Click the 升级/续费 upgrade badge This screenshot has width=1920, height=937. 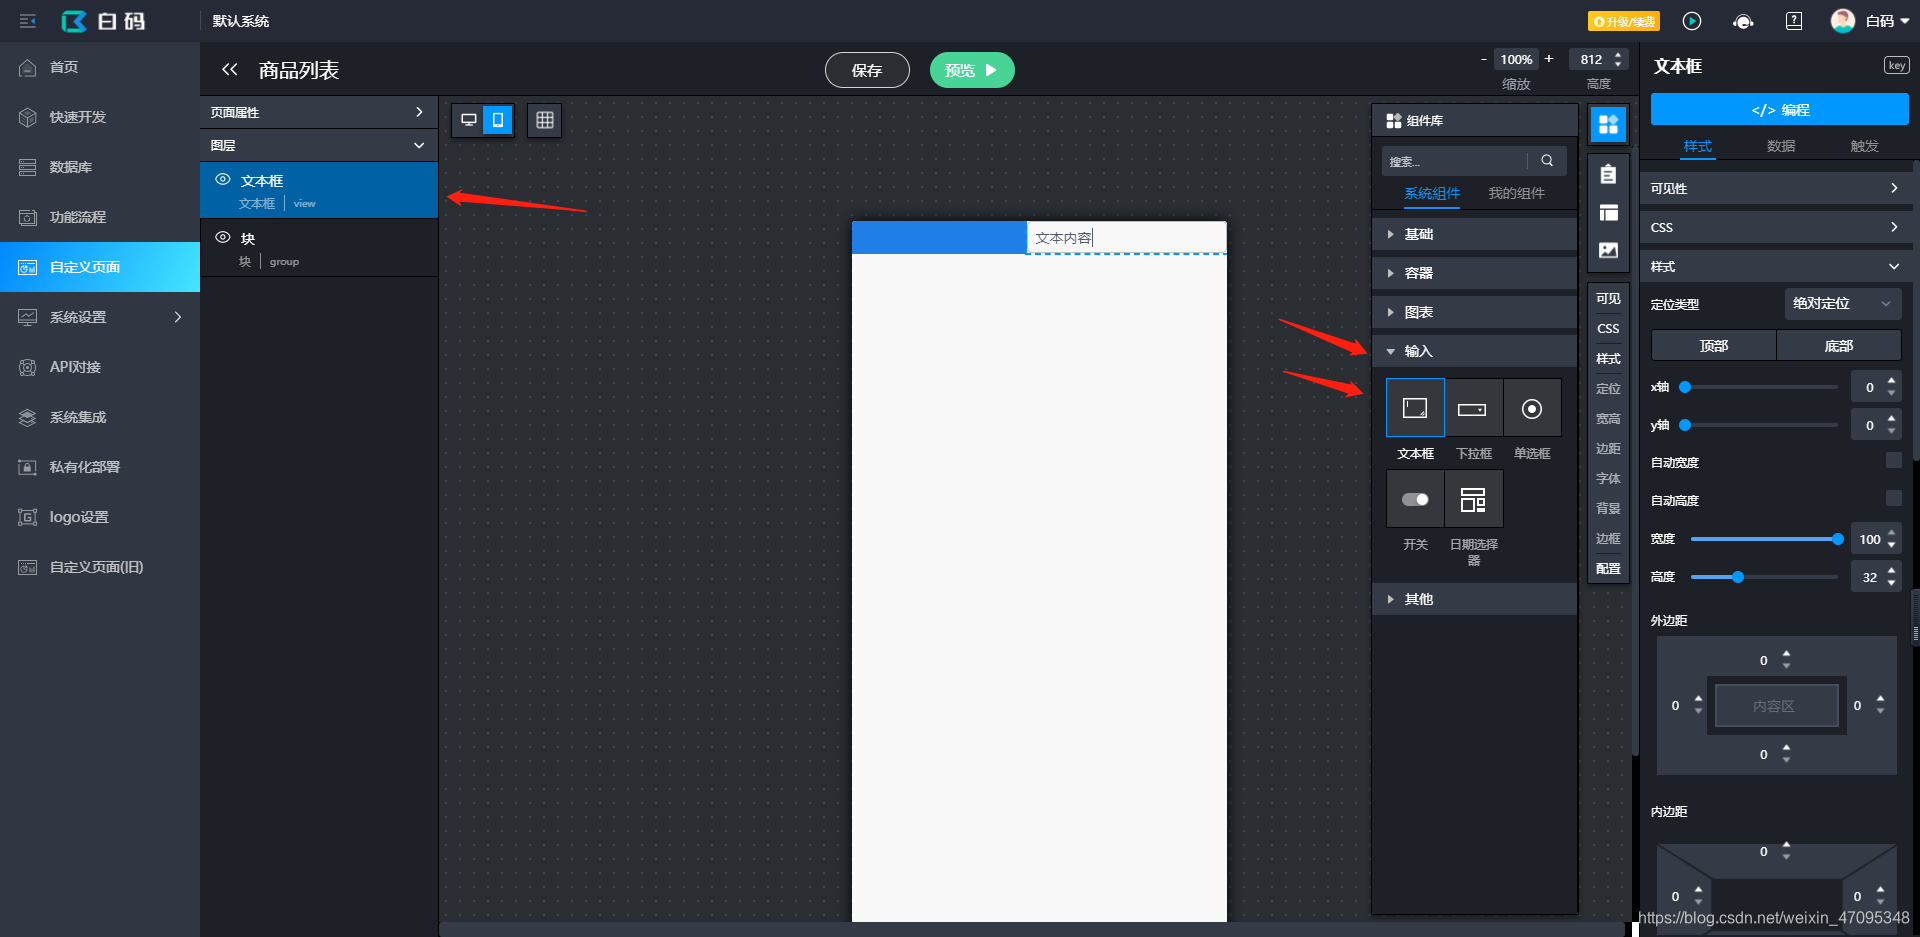[x=1624, y=21]
